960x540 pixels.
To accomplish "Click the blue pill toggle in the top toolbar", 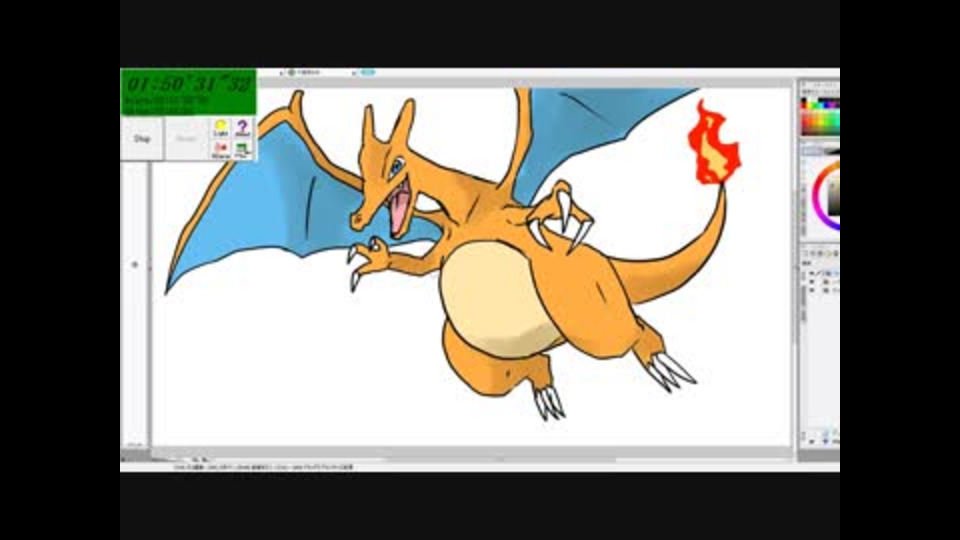I will tap(367, 72).
